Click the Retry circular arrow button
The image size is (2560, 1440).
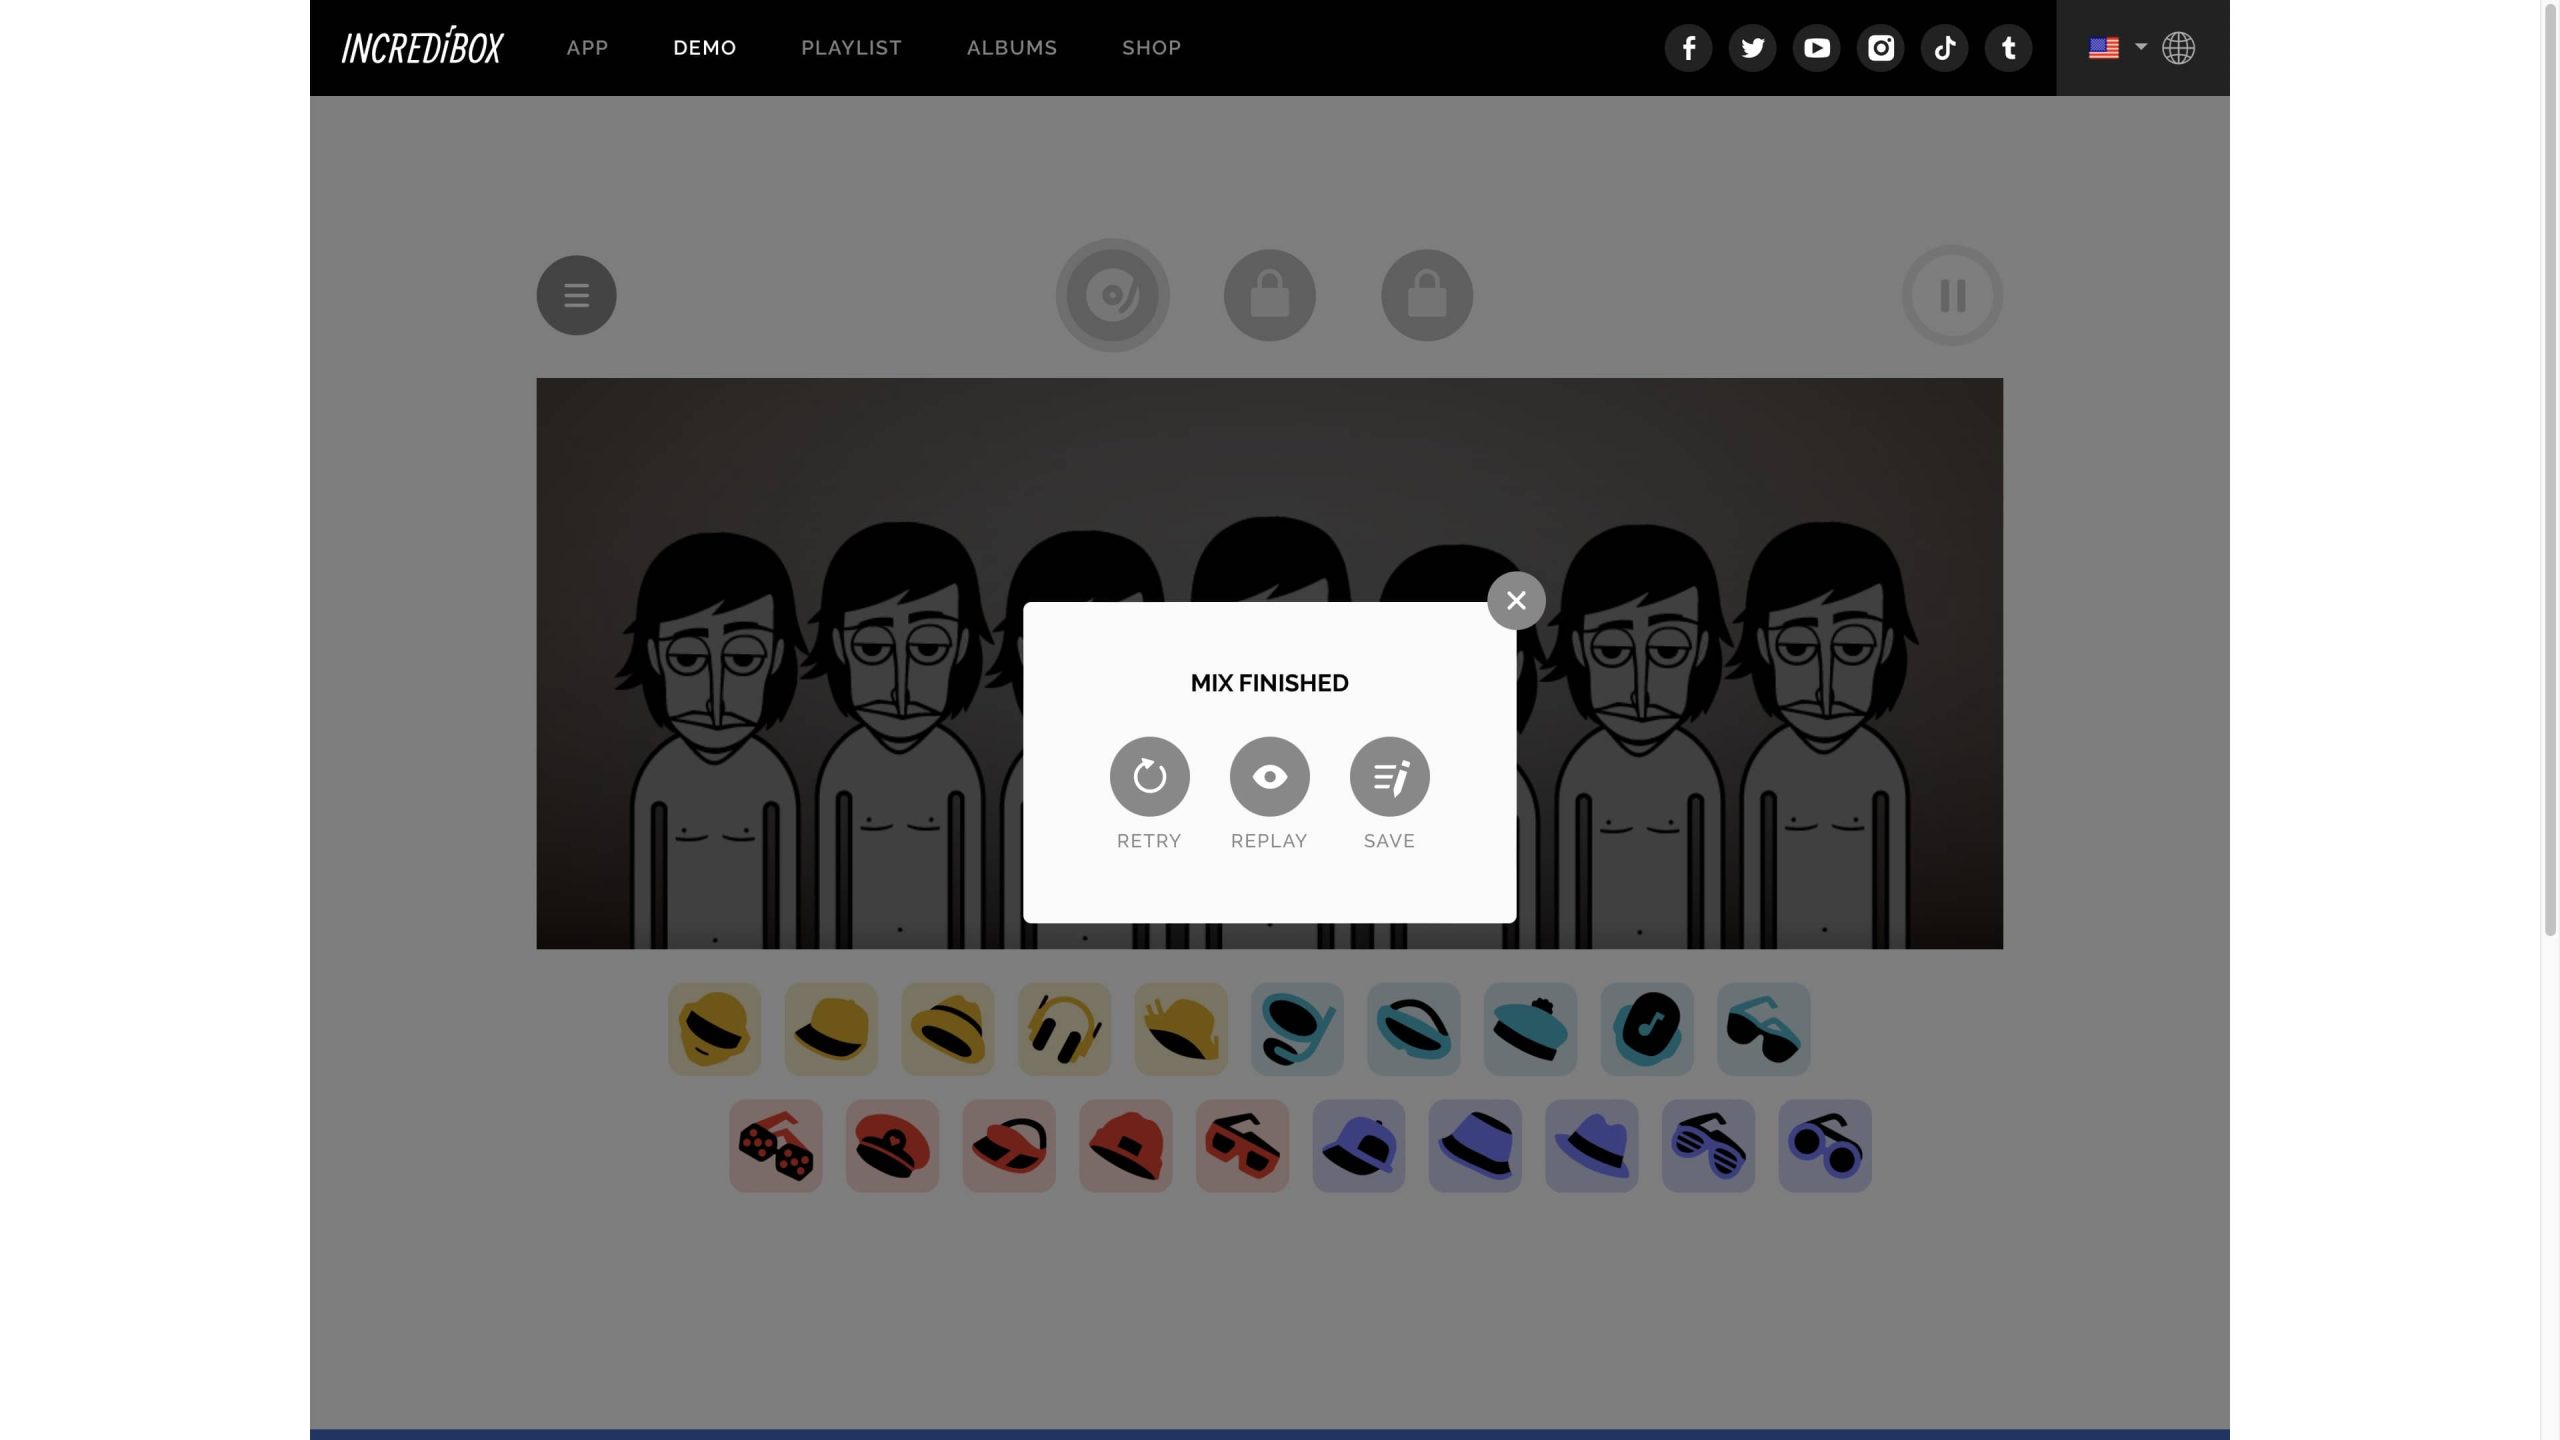pyautogui.click(x=1149, y=776)
